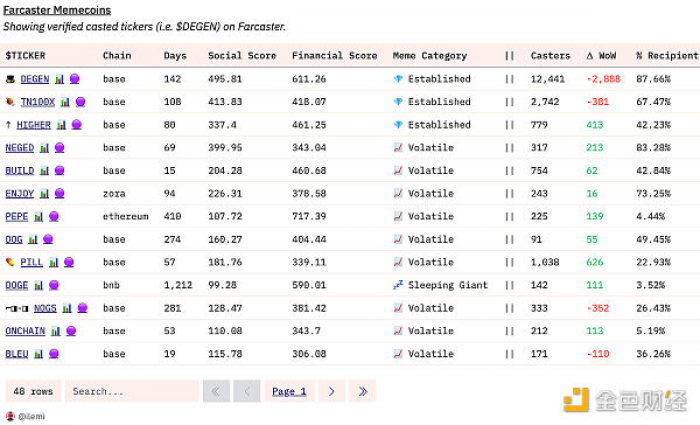The height and width of the screenshot is (425, 700).
Task: Sort by the Meme Category column header
Action: pyautogui.click(x=430, y=56)
